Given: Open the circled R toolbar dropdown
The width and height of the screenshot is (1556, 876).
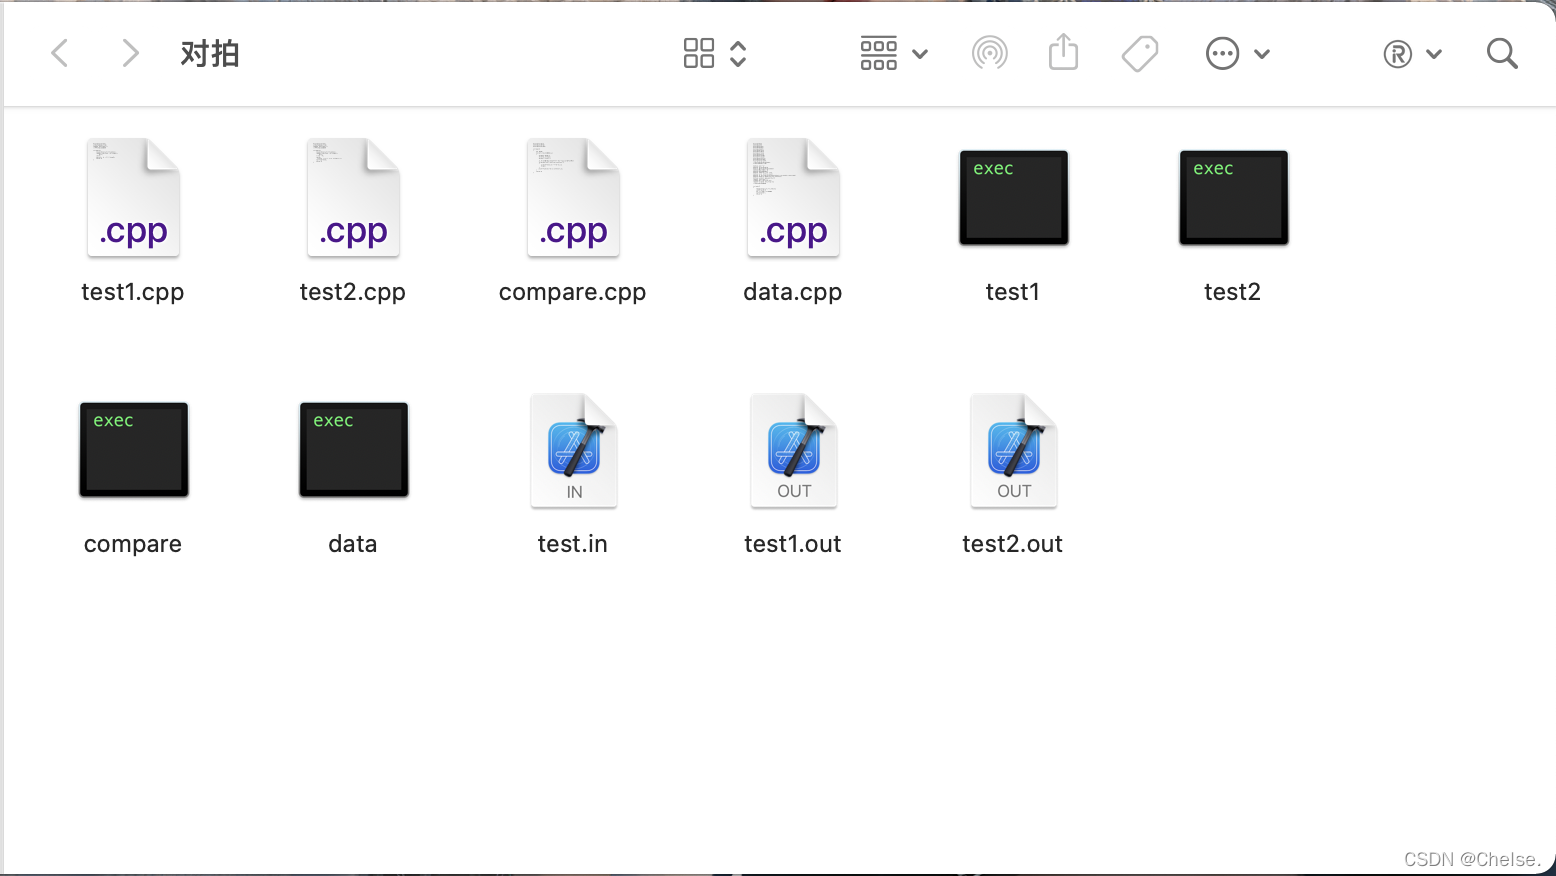Looking at the screenshot, I should pyautogui.click(x=1413, y=54).
